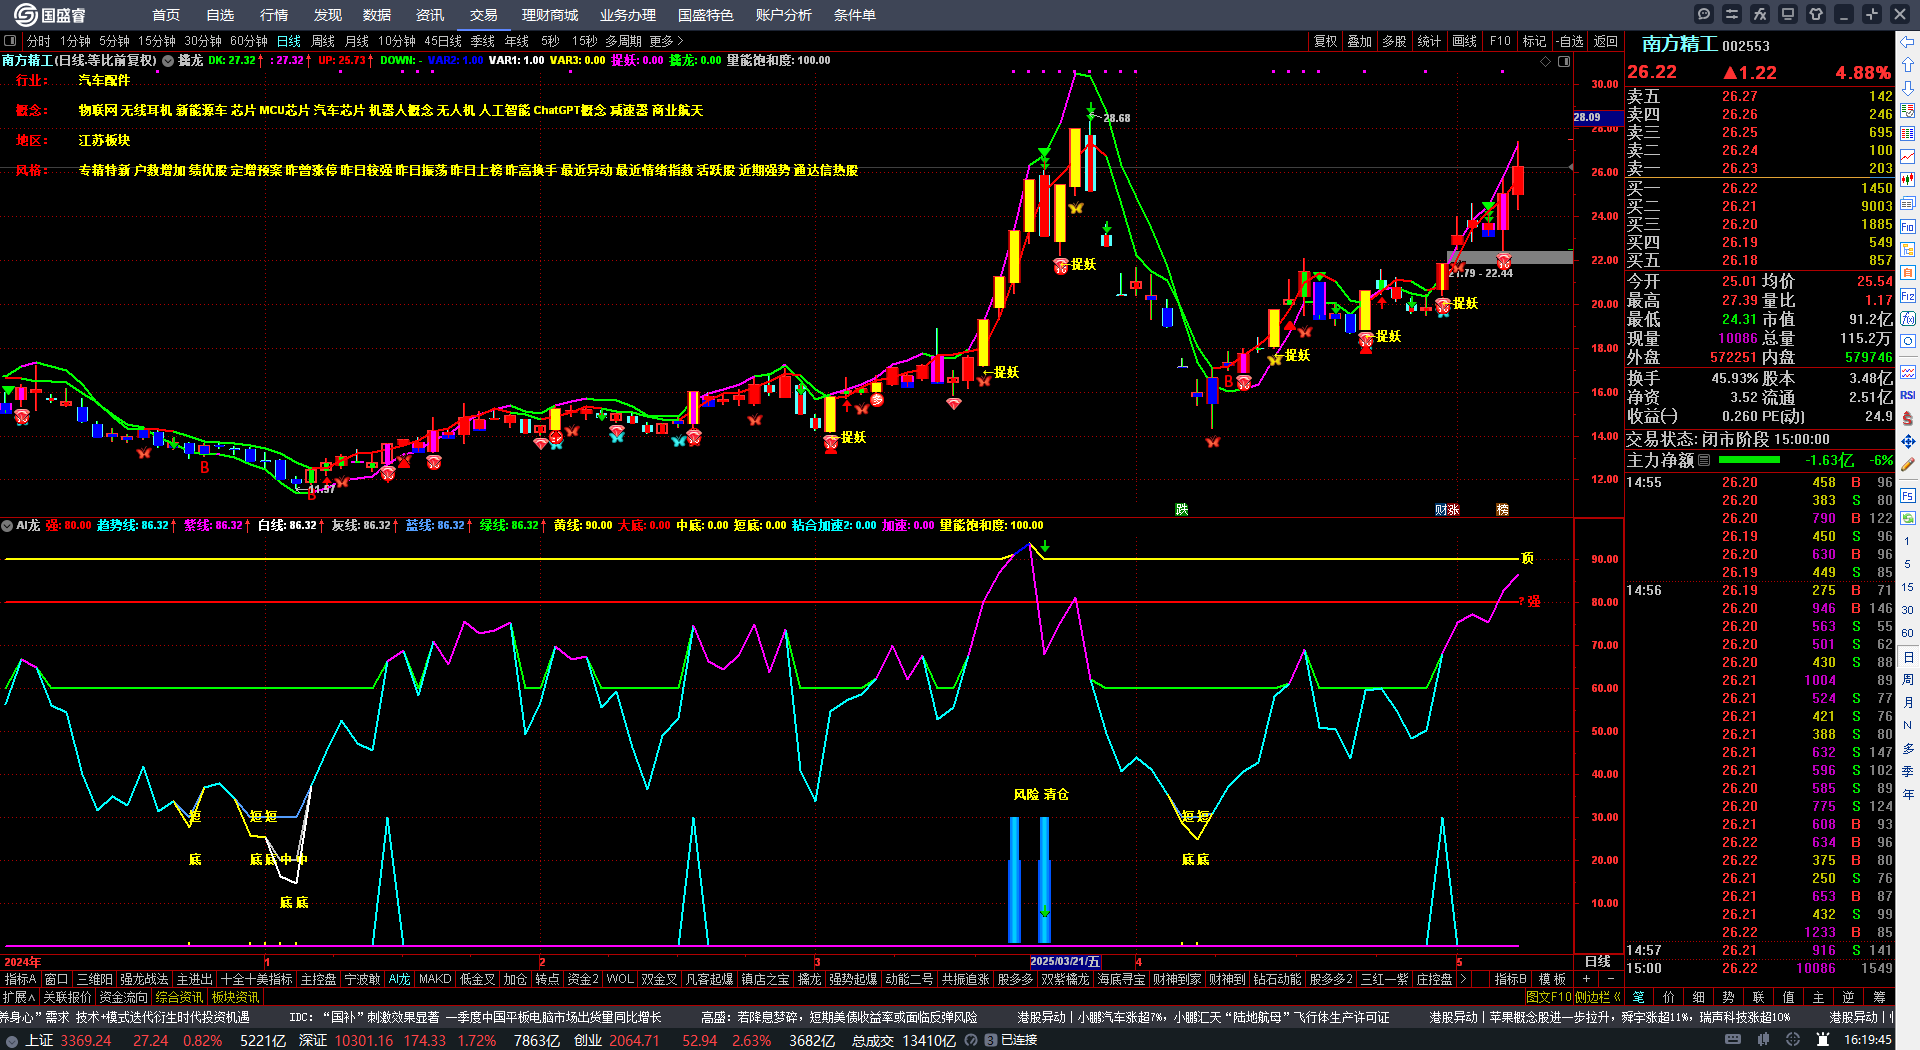The image size is (1920, 1050).
Task: Toggle 叠加 overlay mode
Action: pos(1360,41)
